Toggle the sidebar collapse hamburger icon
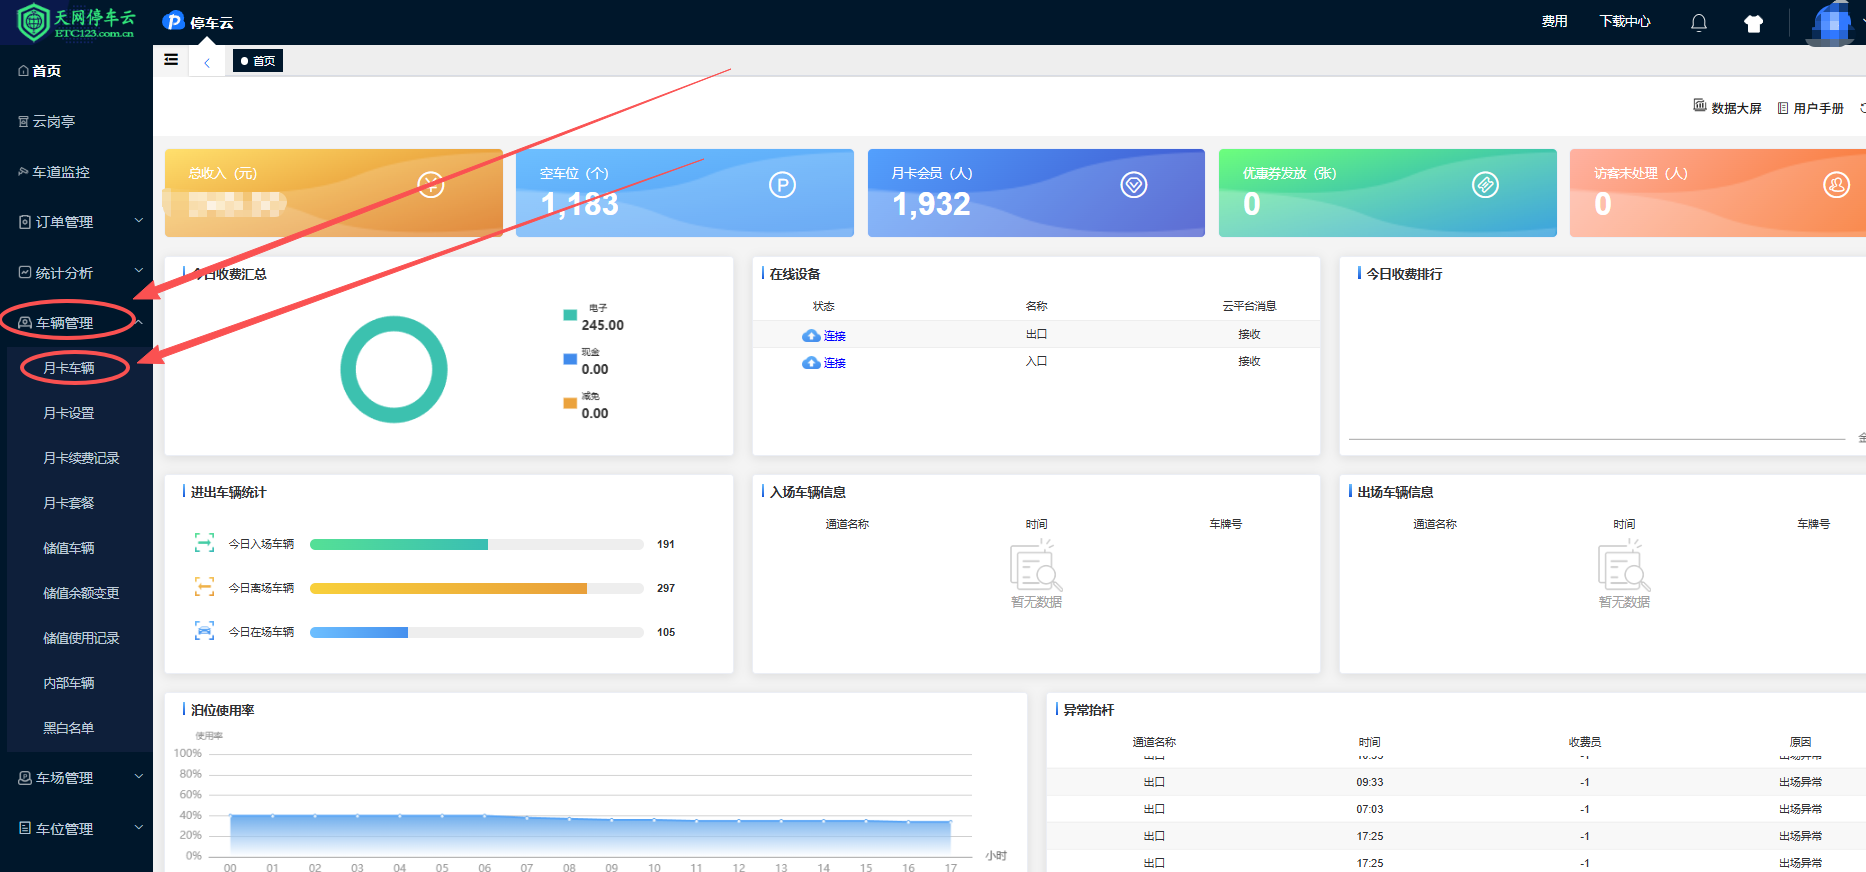The height and width of the screenshot is (872, 1866). pos(171,60)
